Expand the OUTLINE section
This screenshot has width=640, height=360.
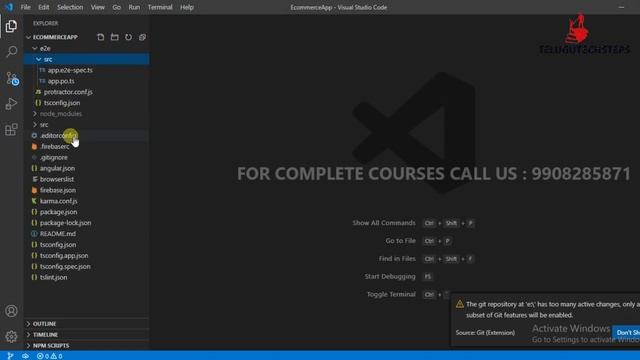[87, 324]
